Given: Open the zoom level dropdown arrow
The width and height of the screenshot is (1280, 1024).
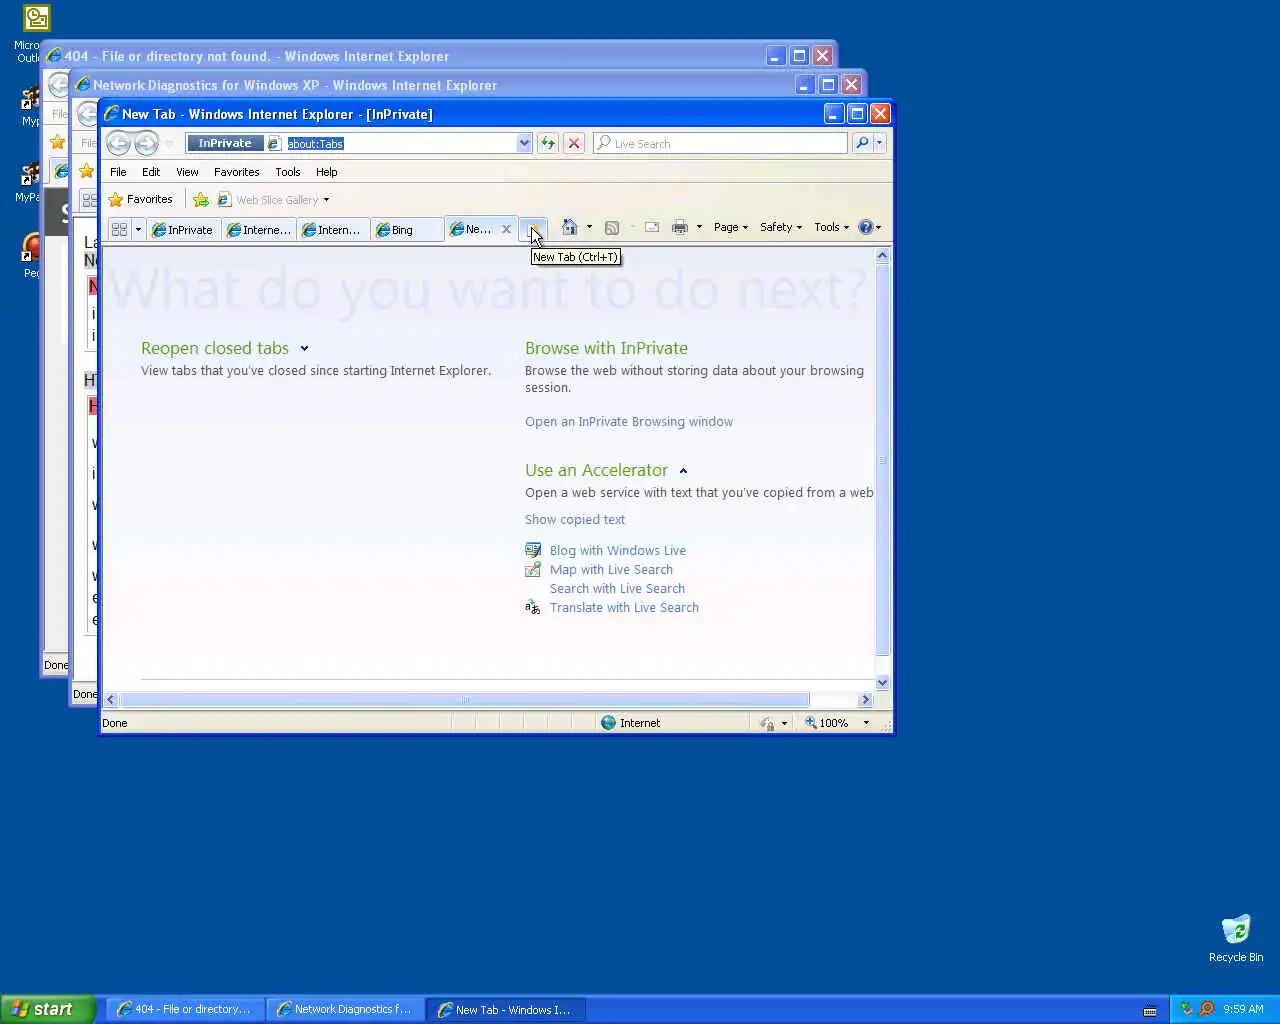Looking at the screenshot, I should tap(866, 723).
